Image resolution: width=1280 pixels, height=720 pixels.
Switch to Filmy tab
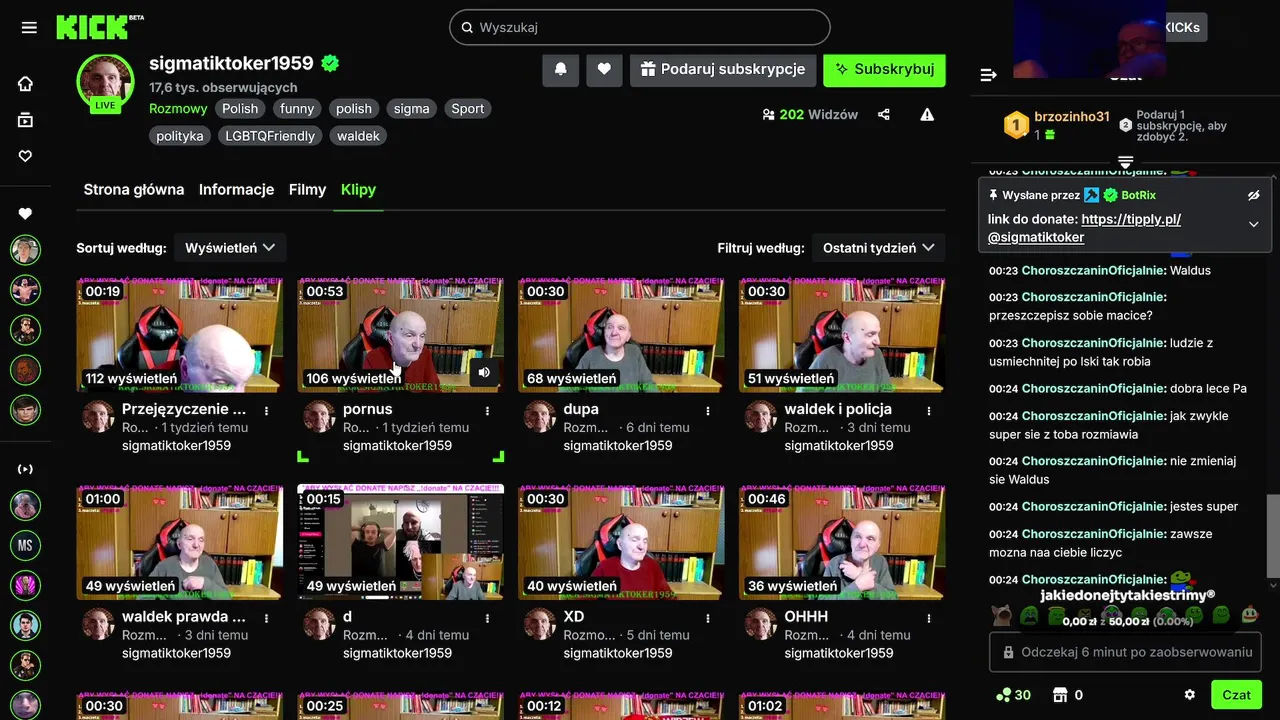(x=307, y=189)
